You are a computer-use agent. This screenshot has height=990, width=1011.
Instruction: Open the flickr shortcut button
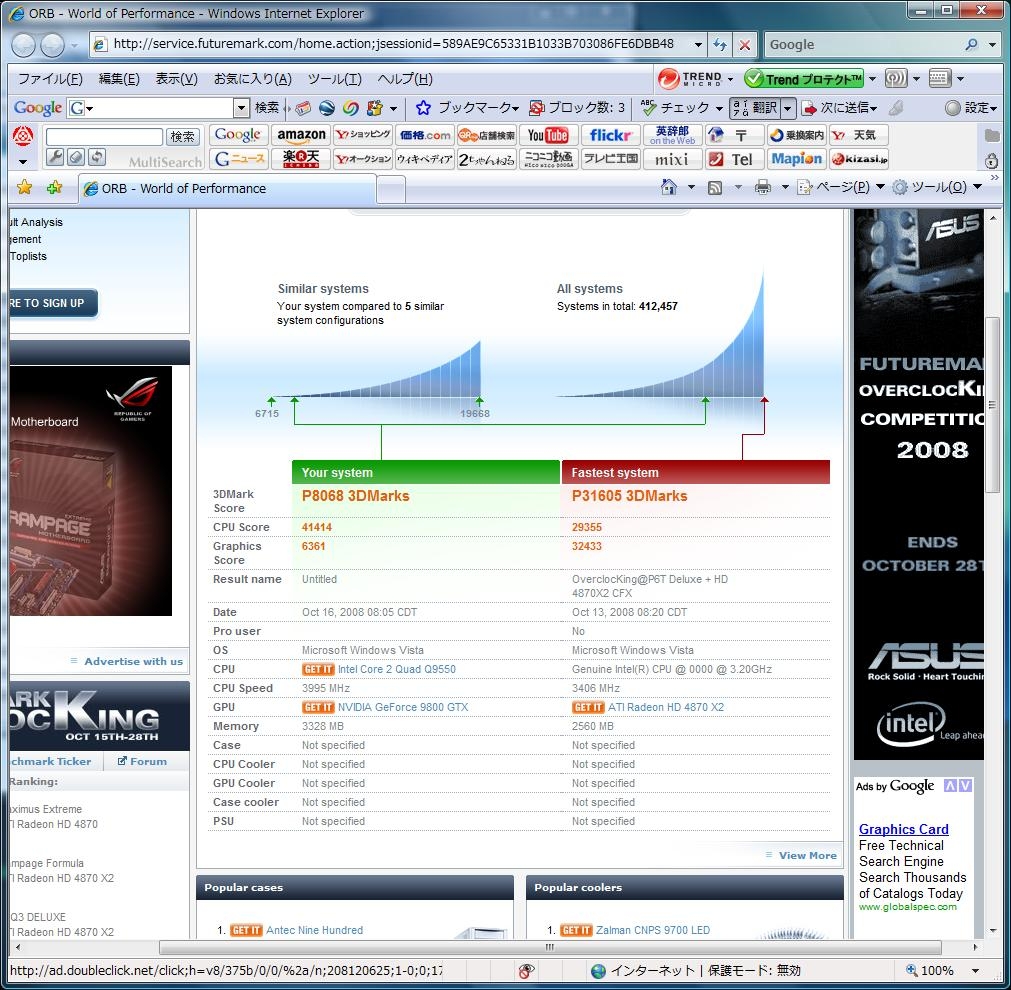pos(611,135)
